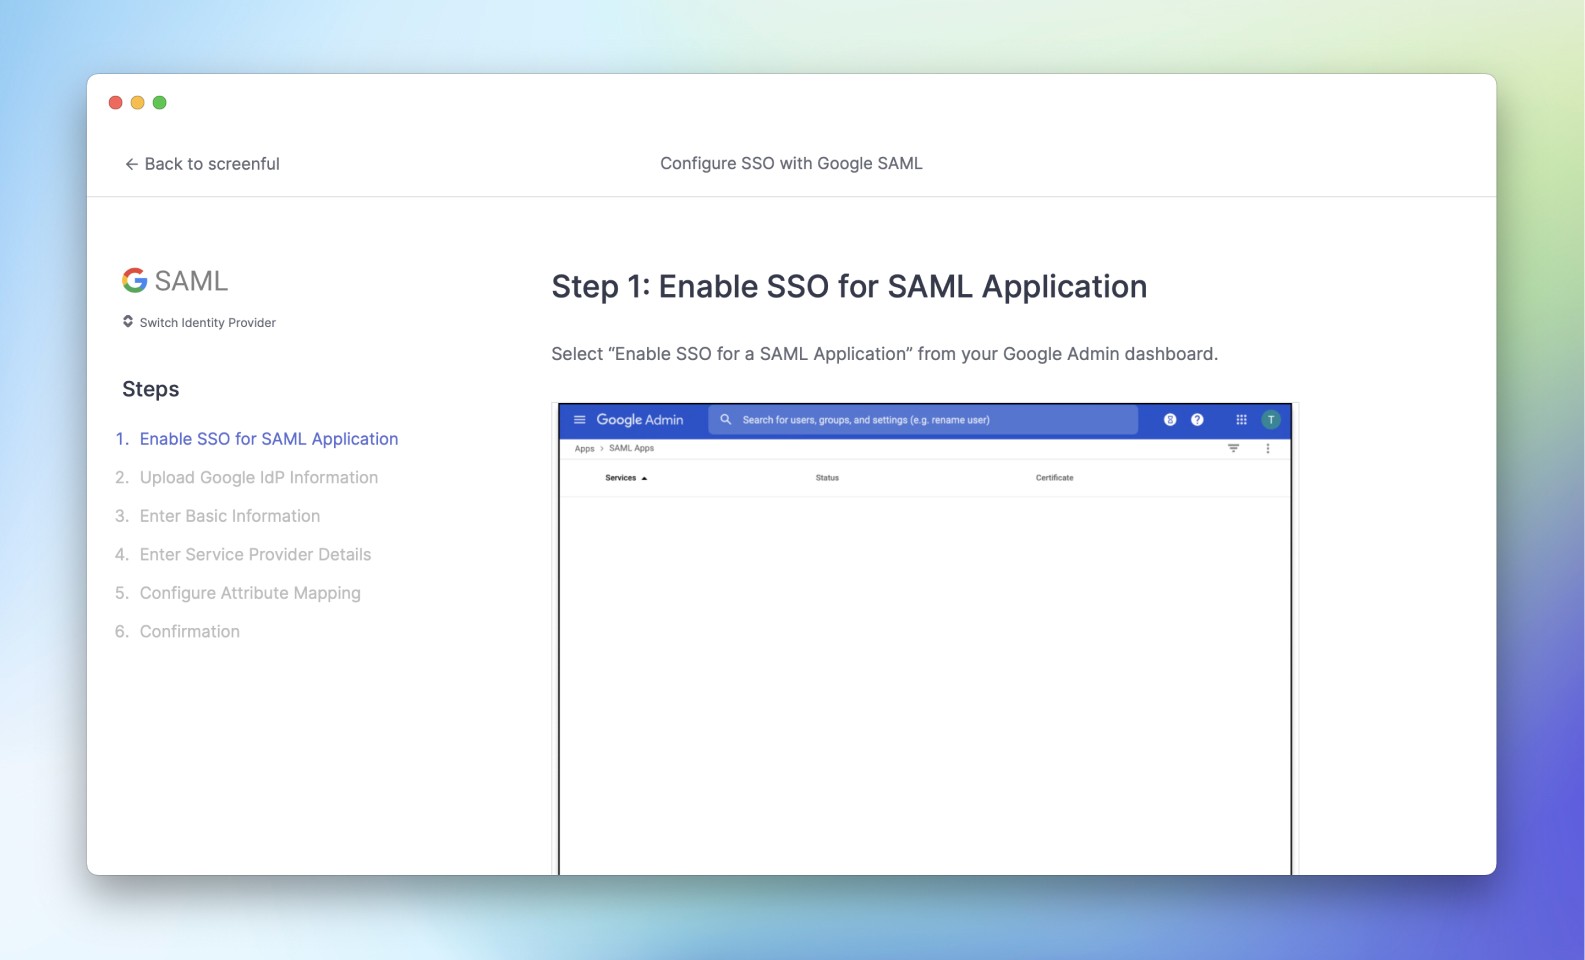The image size is (1585, 960).
Task: Click the numeric support badge icon in admin header
Action: point(1170,420)
